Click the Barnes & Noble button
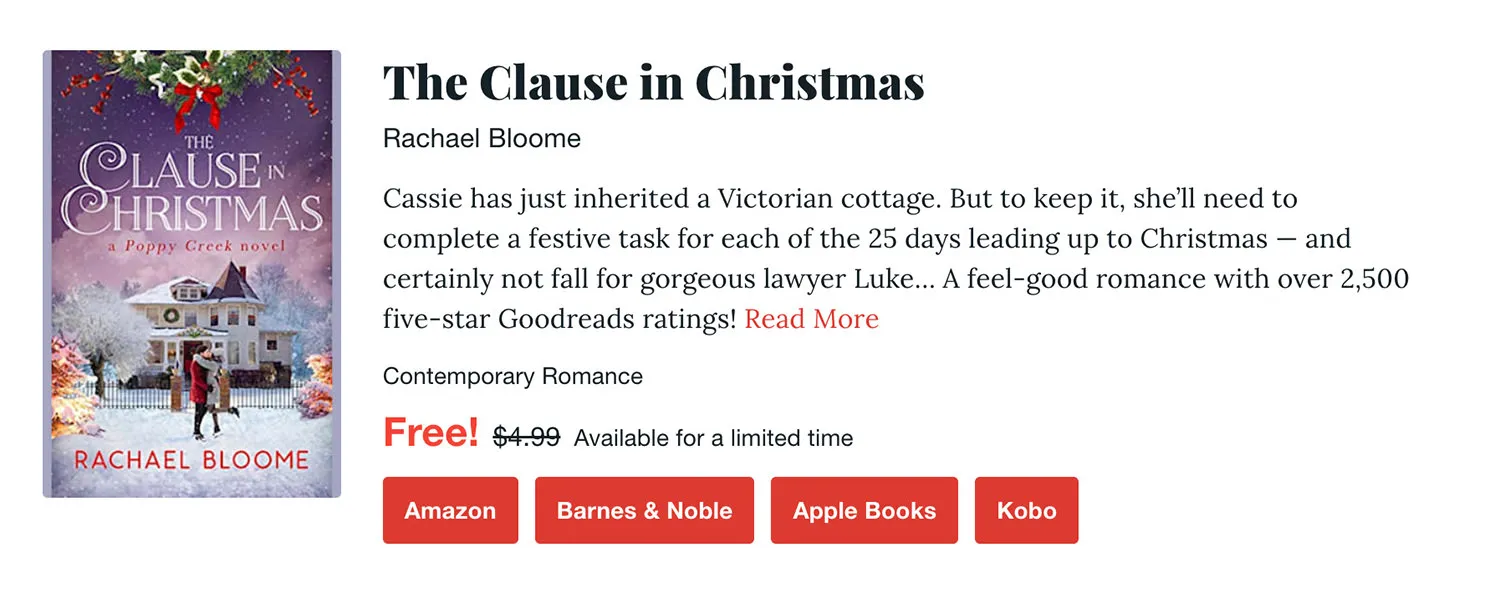The width and height of the screenshot is (1500, 599). (644, 510)
